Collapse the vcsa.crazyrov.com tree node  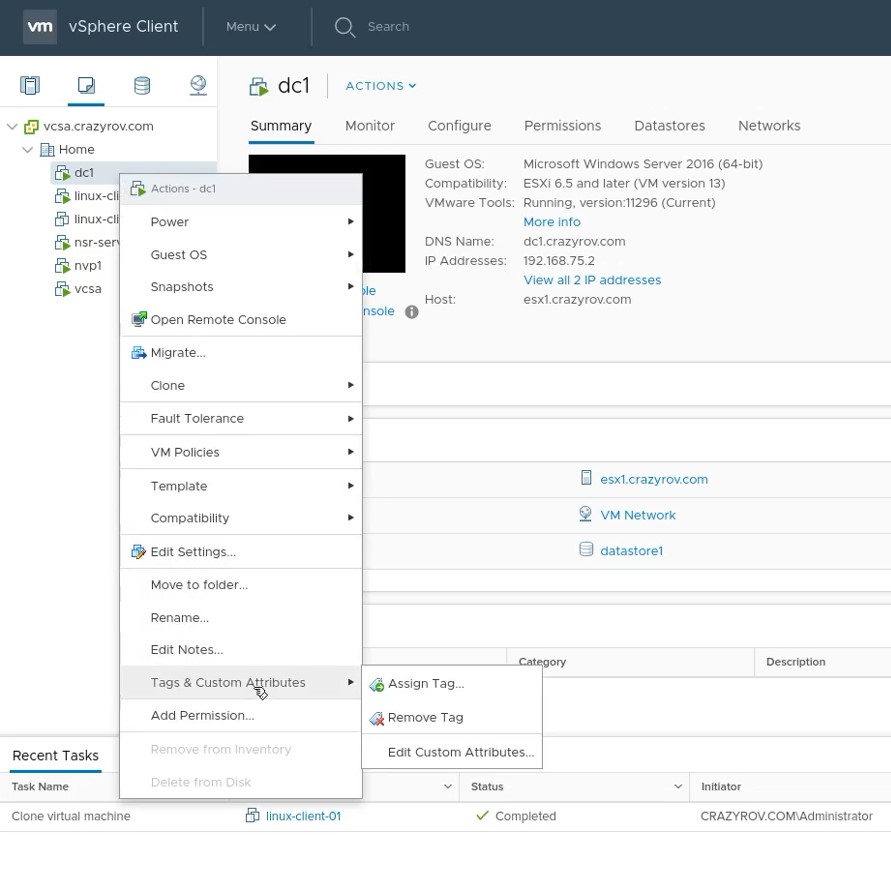(12, 126)
